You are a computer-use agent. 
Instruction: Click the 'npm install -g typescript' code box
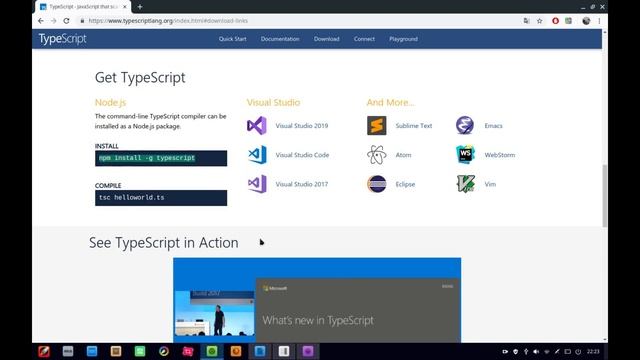161,158
